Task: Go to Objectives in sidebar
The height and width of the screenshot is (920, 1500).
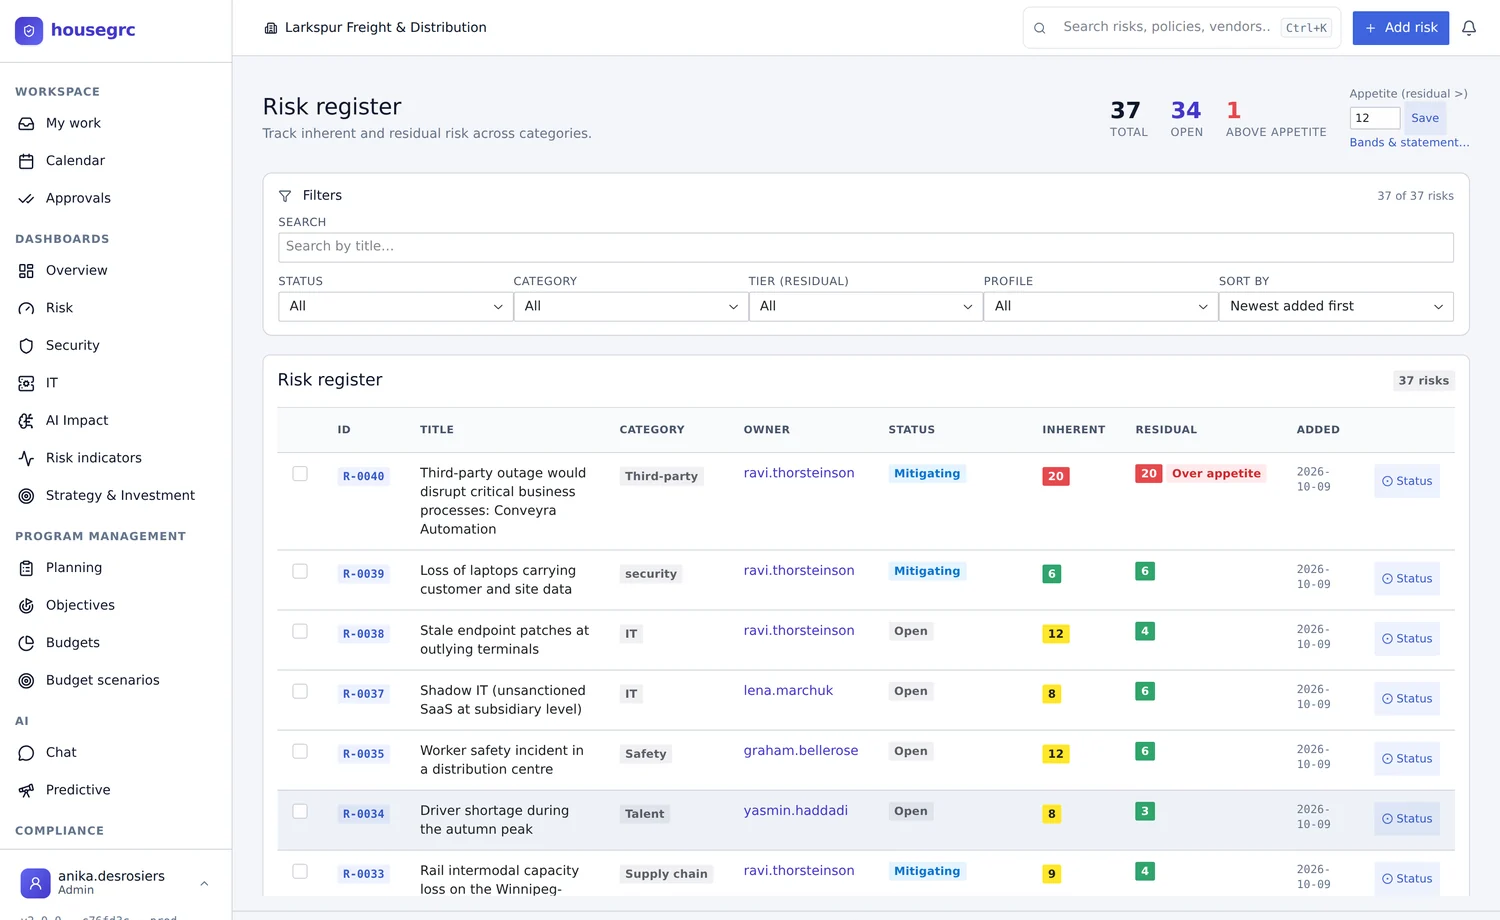Action: [80, 605]
